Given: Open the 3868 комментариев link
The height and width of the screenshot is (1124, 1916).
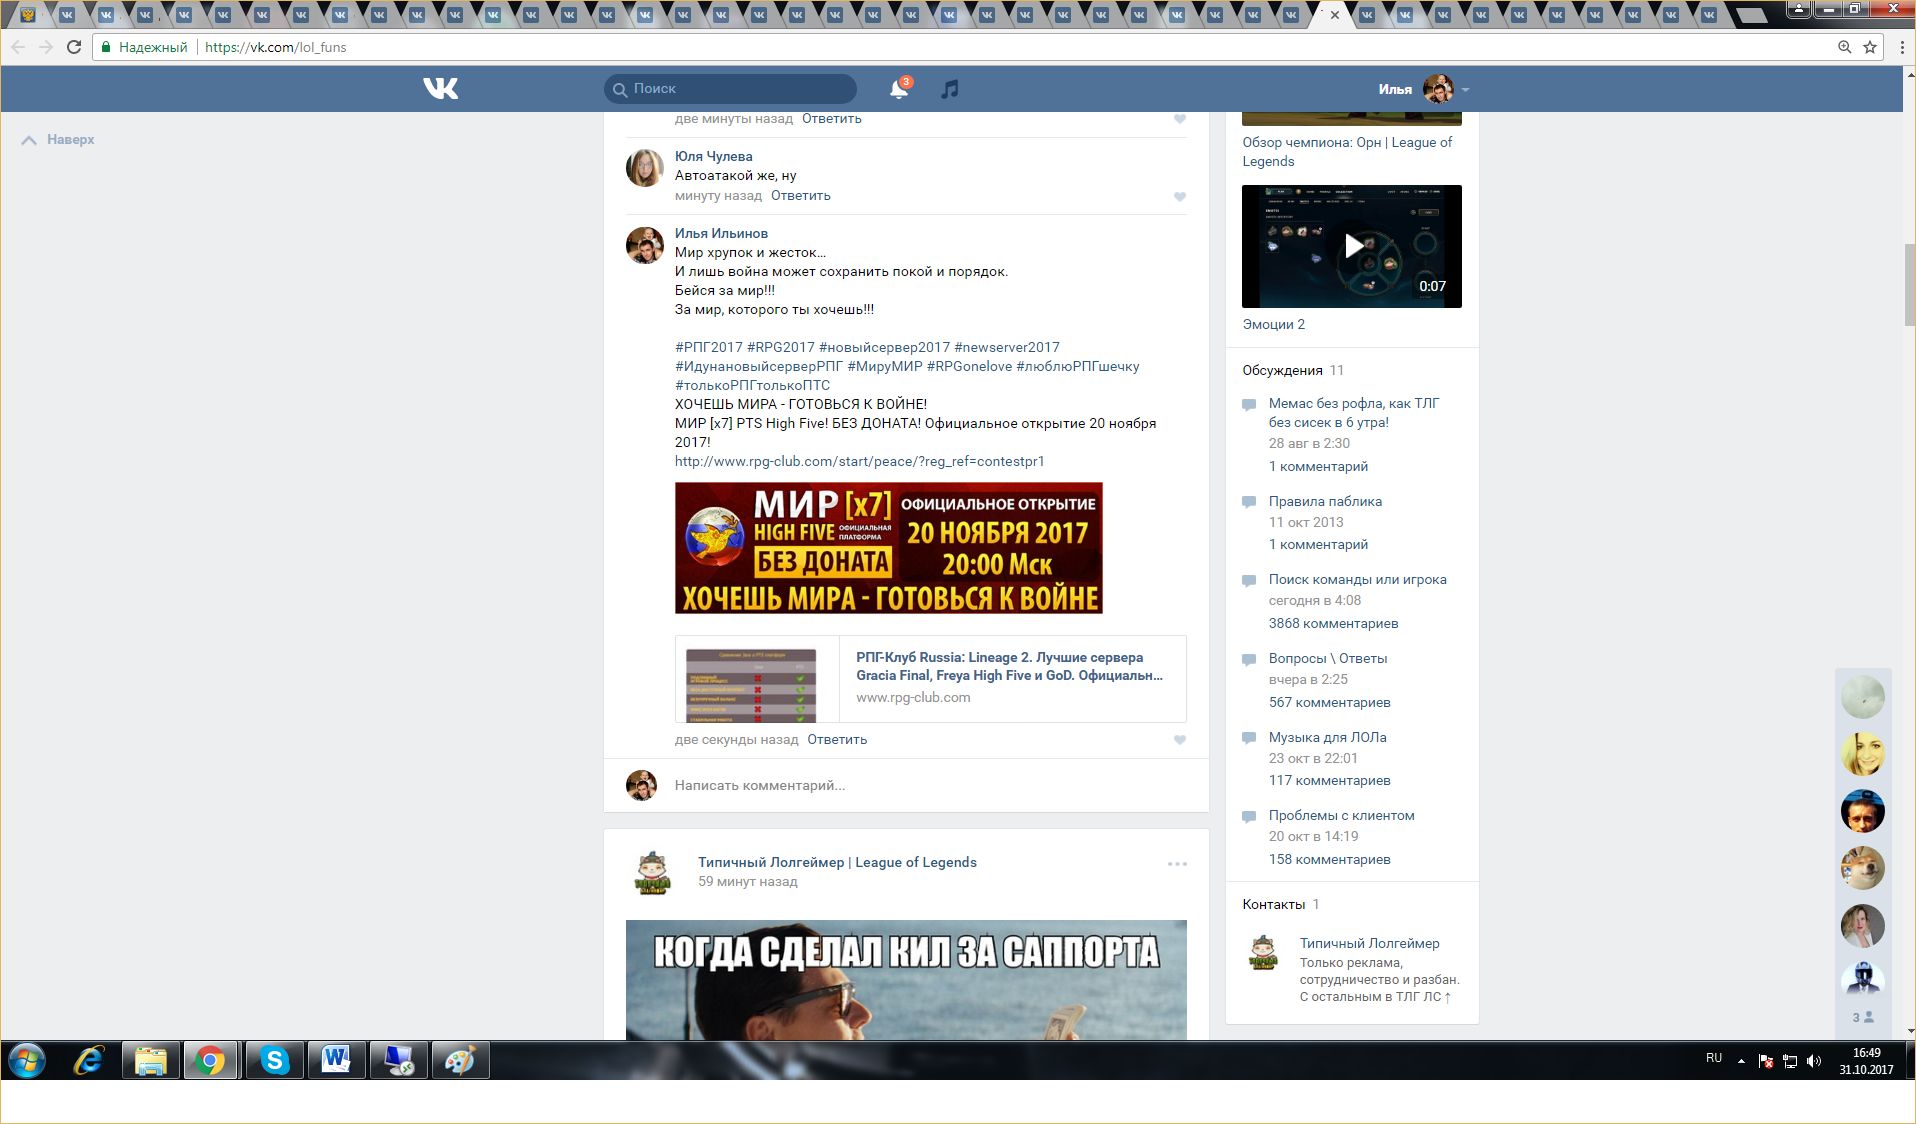Looking at the screenshot, I should click(1333, 624).
